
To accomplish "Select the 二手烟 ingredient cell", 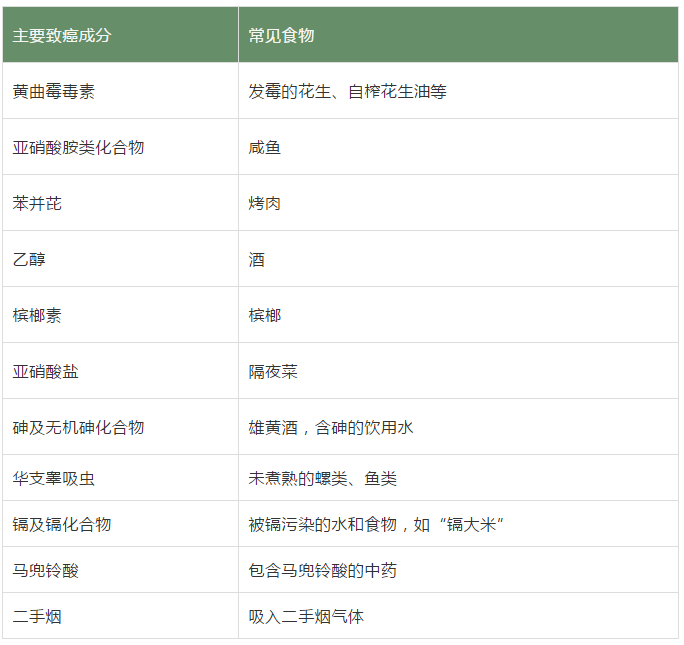I will tap(37, 616).
